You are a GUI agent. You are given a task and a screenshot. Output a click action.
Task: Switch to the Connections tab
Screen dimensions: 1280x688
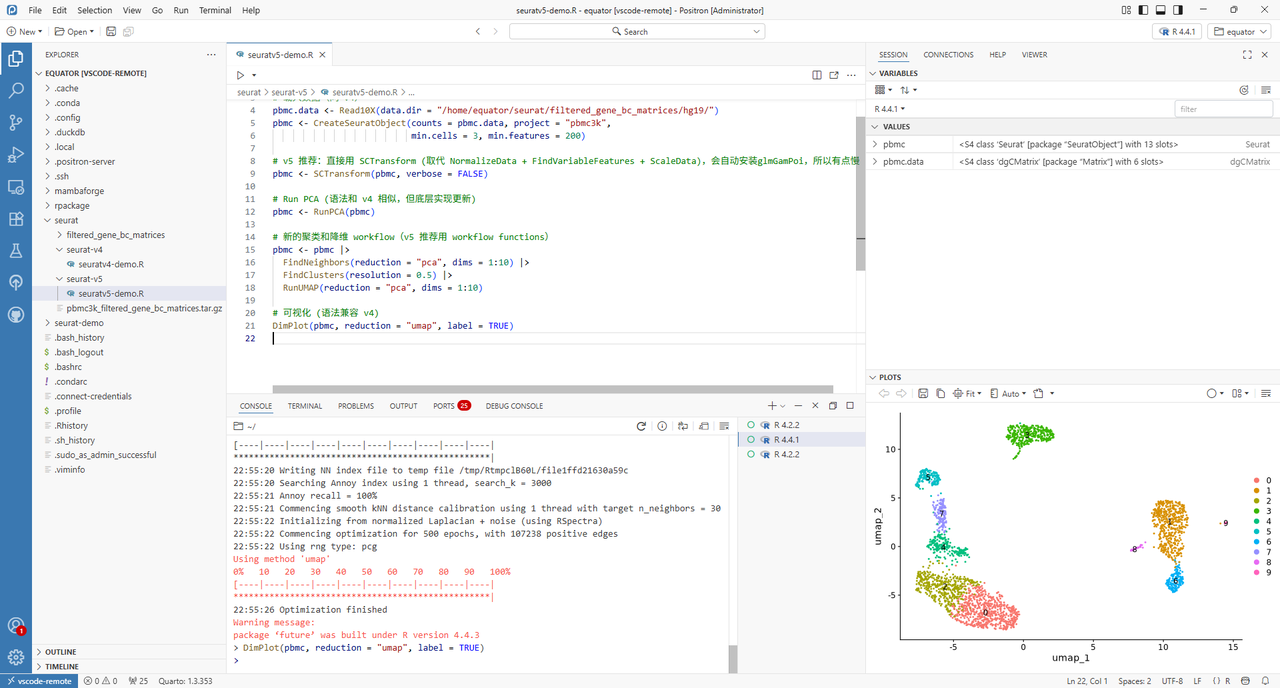(x=948, y=55)
